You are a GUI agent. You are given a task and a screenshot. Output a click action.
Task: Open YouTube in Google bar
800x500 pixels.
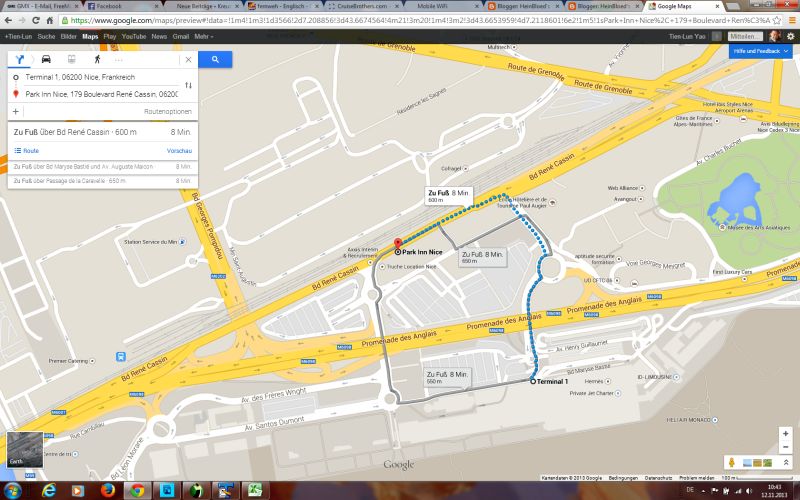tap(134, 37)
